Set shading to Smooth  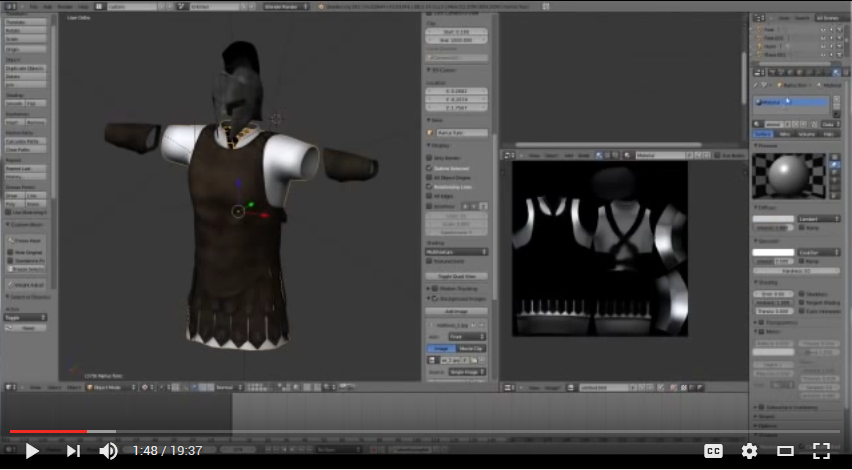15,103
